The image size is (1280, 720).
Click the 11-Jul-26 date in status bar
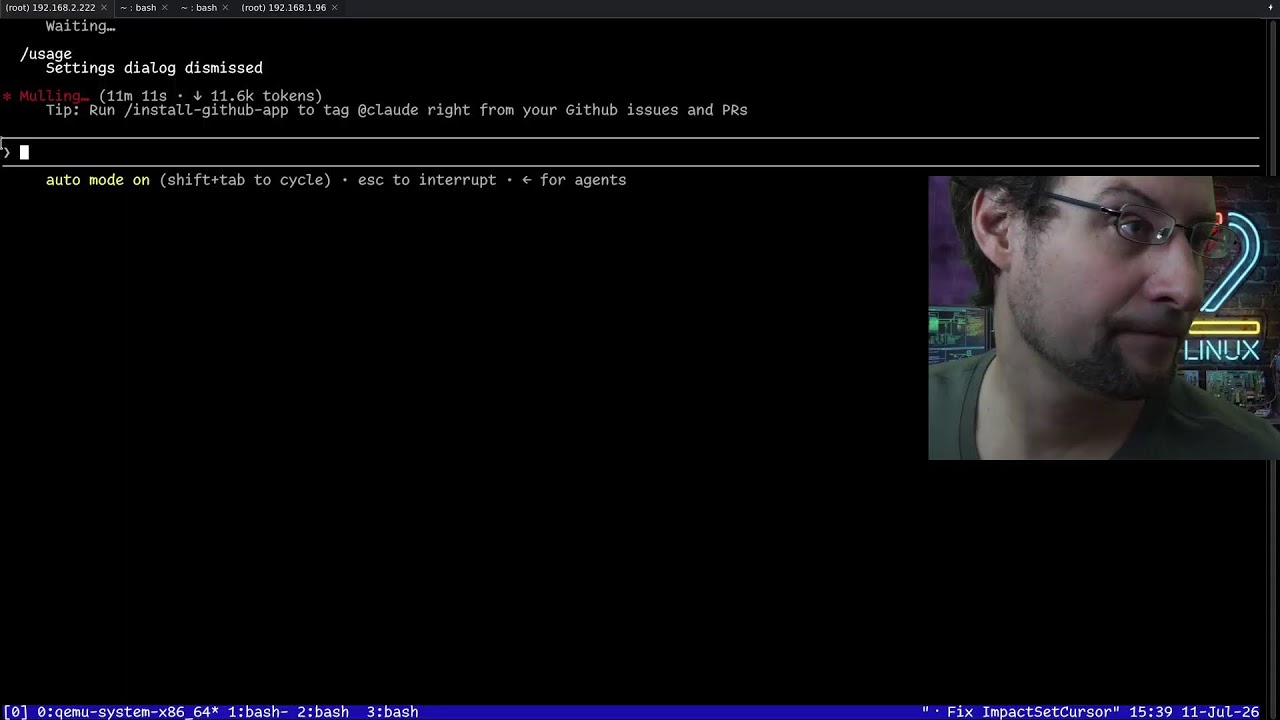1220,712
